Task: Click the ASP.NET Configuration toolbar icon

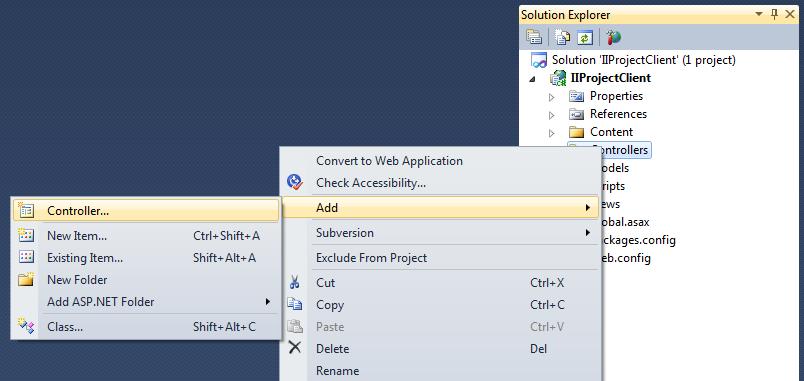Action: (x=613, y=37)
